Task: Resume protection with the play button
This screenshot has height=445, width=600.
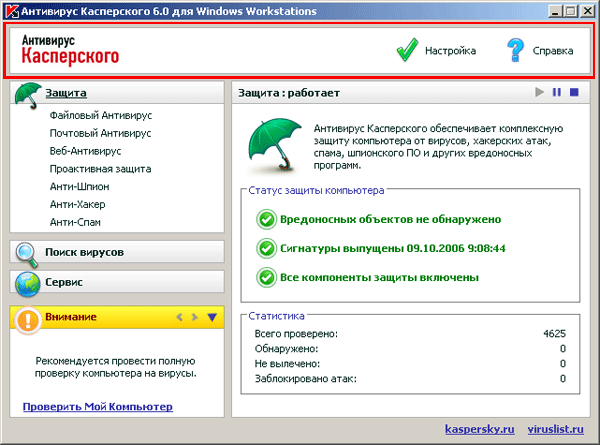Action: coord(540,92)
